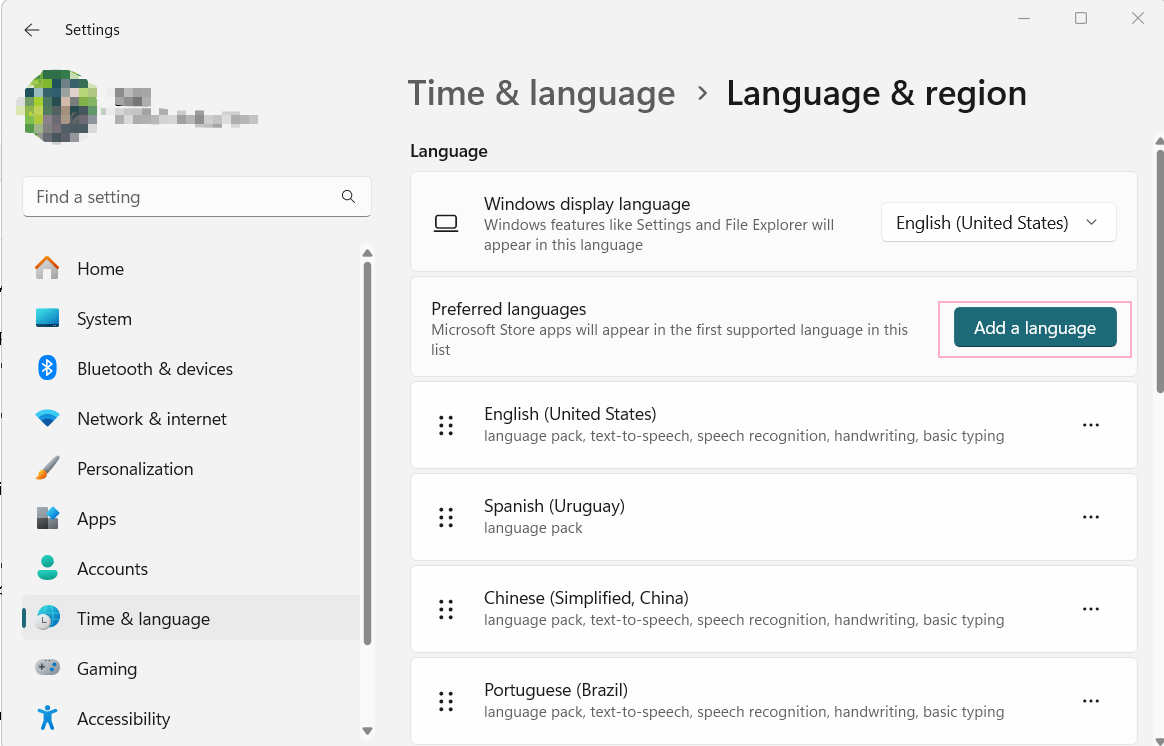Click the Add a language button
The height and width of the screenshot is (746, 1164).
coord(1035,327)
